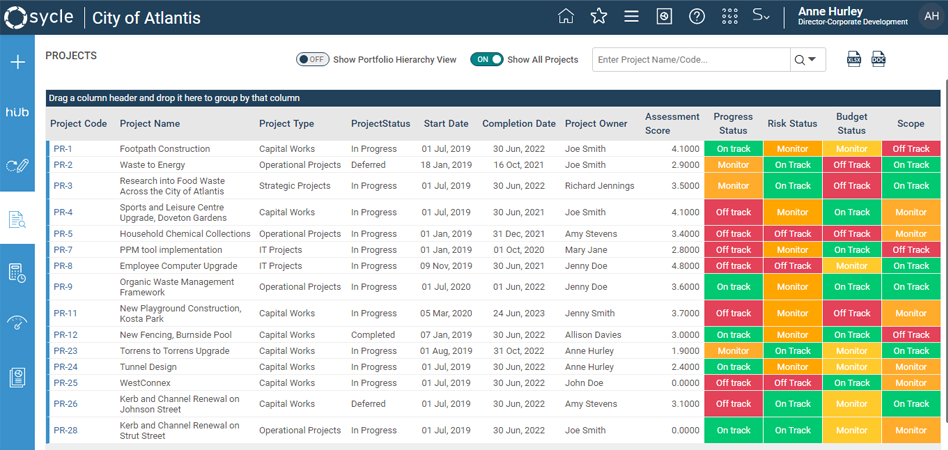Open the calculator clock sidebar icon
Screen dimensions: 948x450
click(18, 273)
